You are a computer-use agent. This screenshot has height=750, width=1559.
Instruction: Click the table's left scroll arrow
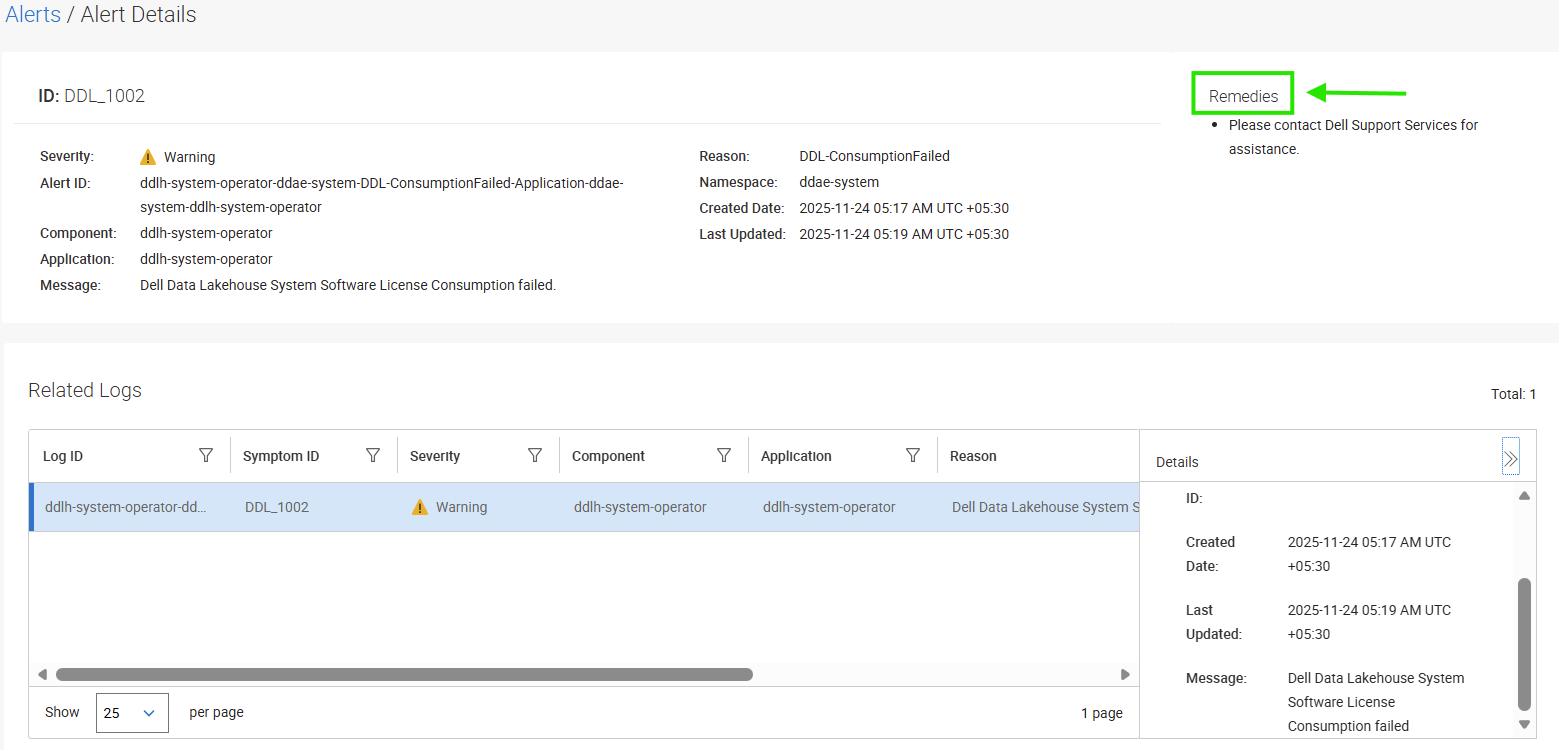point(42,675)
